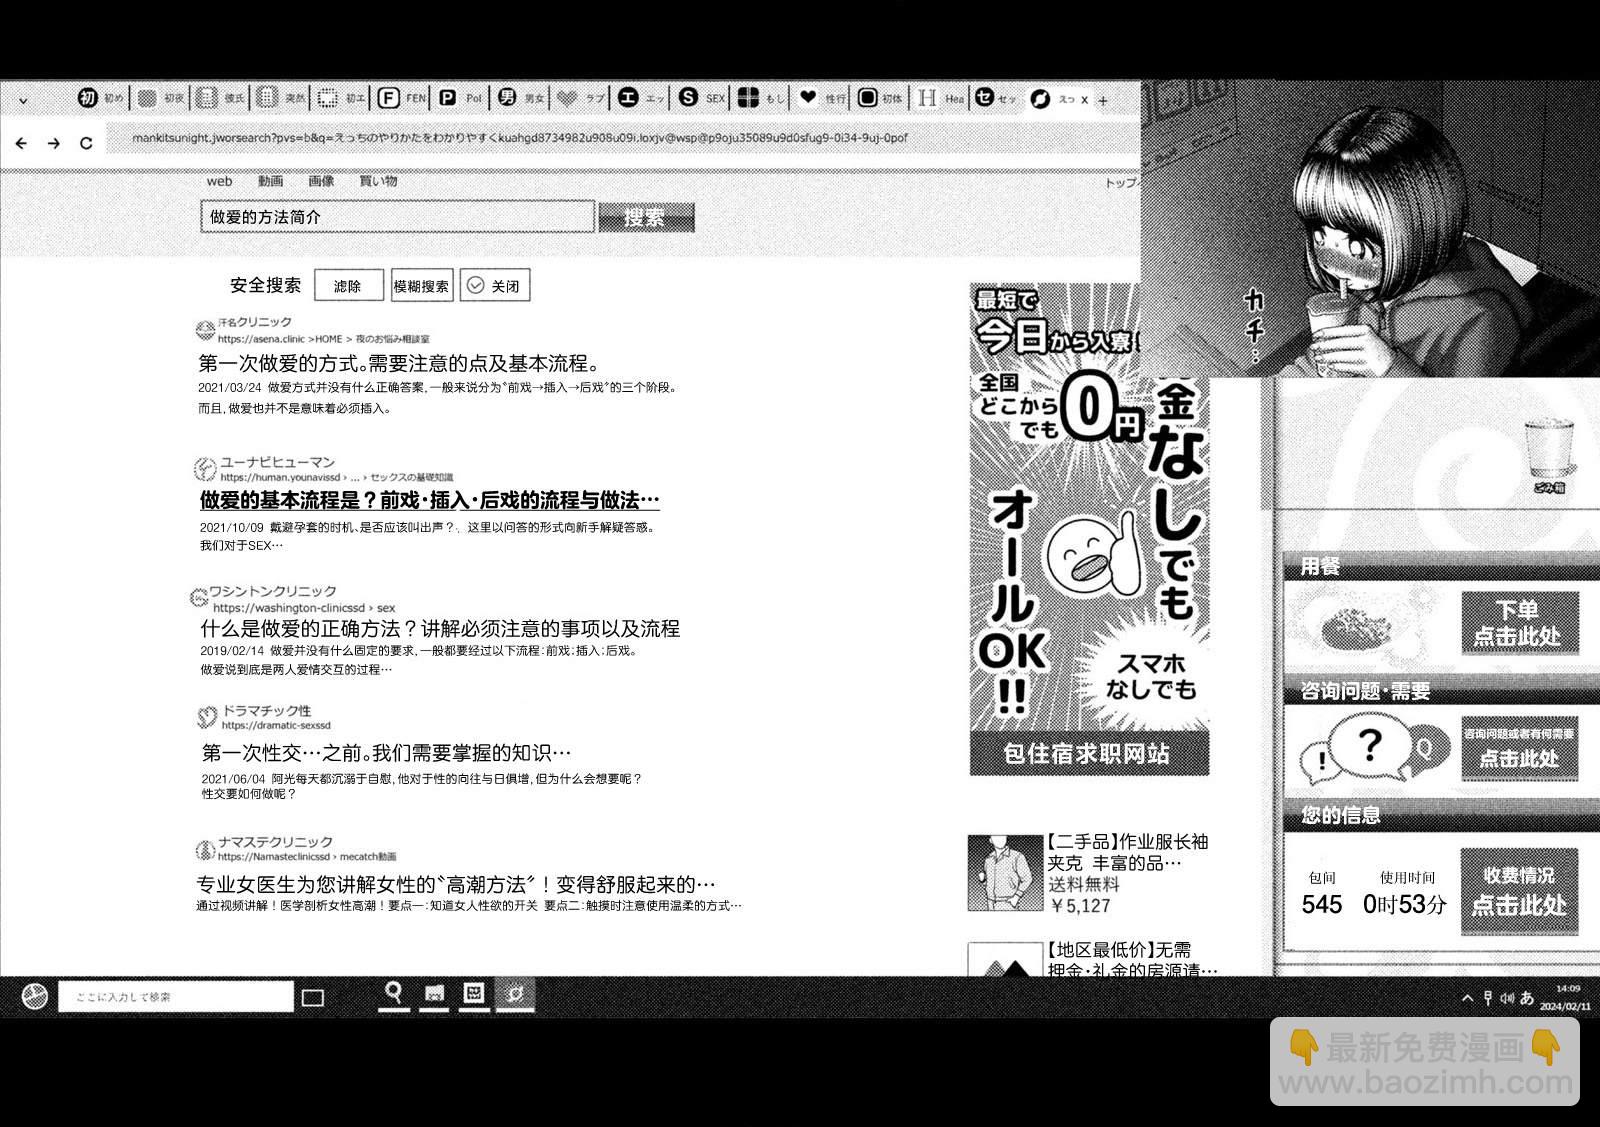Switch to the 画像 search category

[x=321, y=181]
